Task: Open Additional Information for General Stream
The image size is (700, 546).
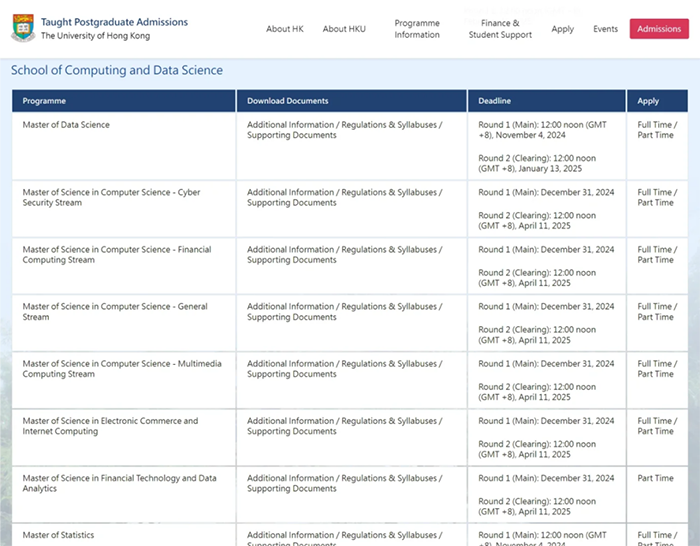Action: tap(290, 307)
